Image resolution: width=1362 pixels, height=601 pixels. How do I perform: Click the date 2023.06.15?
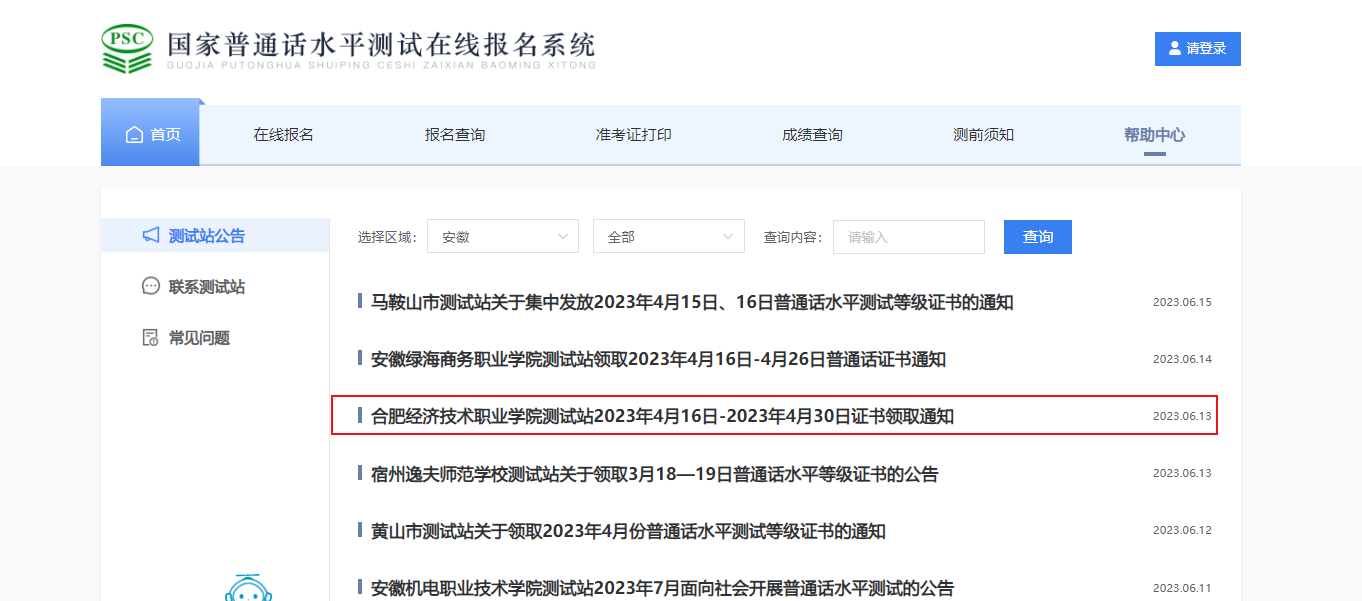(1182, 302)
